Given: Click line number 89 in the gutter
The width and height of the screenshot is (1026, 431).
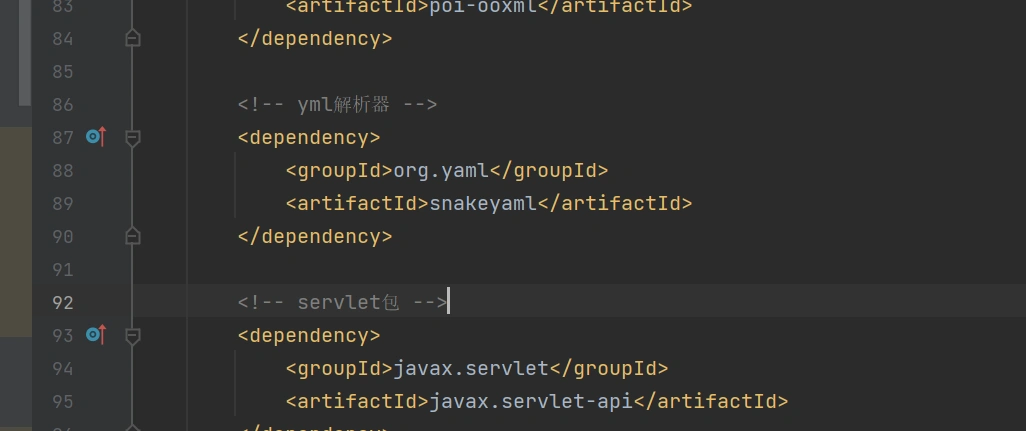Looking at the screenshot, I should click(62, 204).
